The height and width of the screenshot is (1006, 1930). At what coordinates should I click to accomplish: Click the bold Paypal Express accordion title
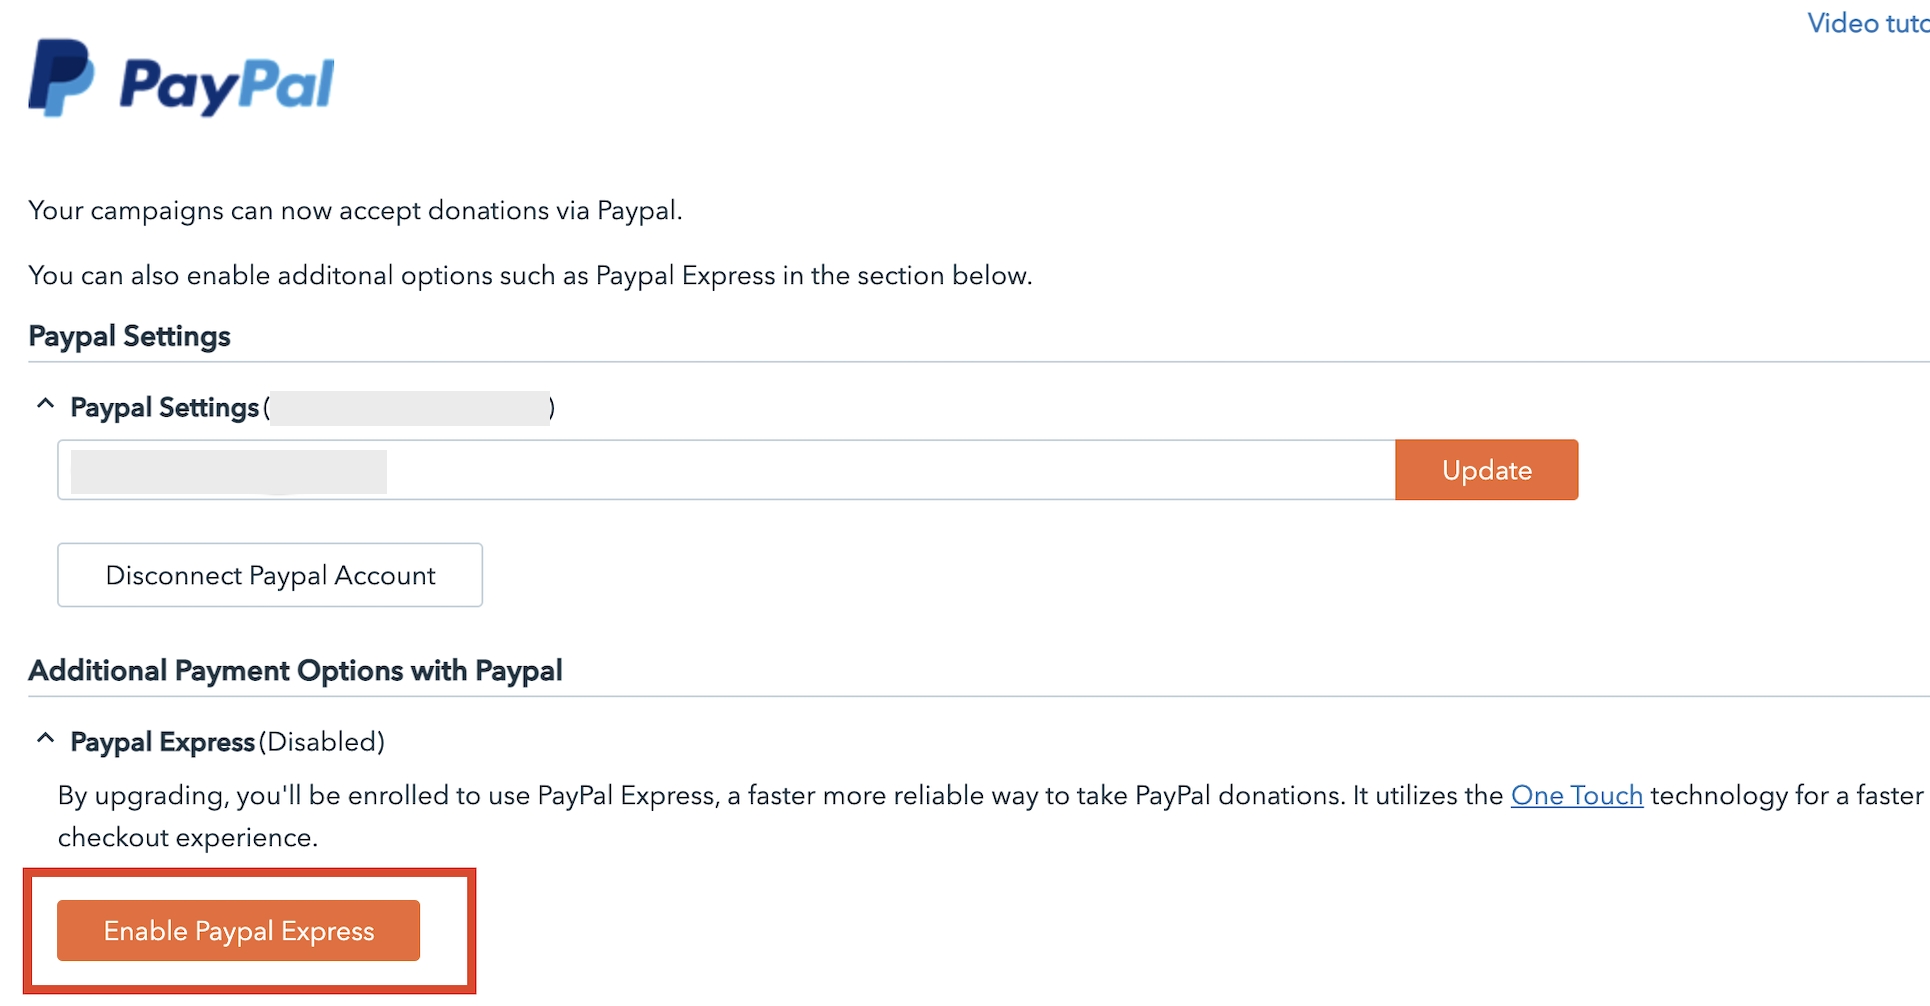(x=162, y=742)
